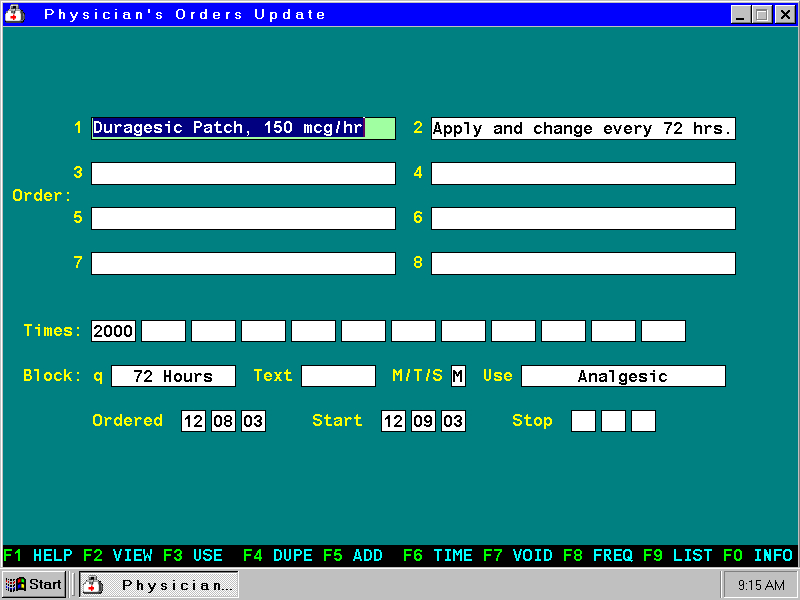The width and height of the screenshot is (800, 600).
Task: Open the Physician taskbar button
Action: click(x=159, y=585)
